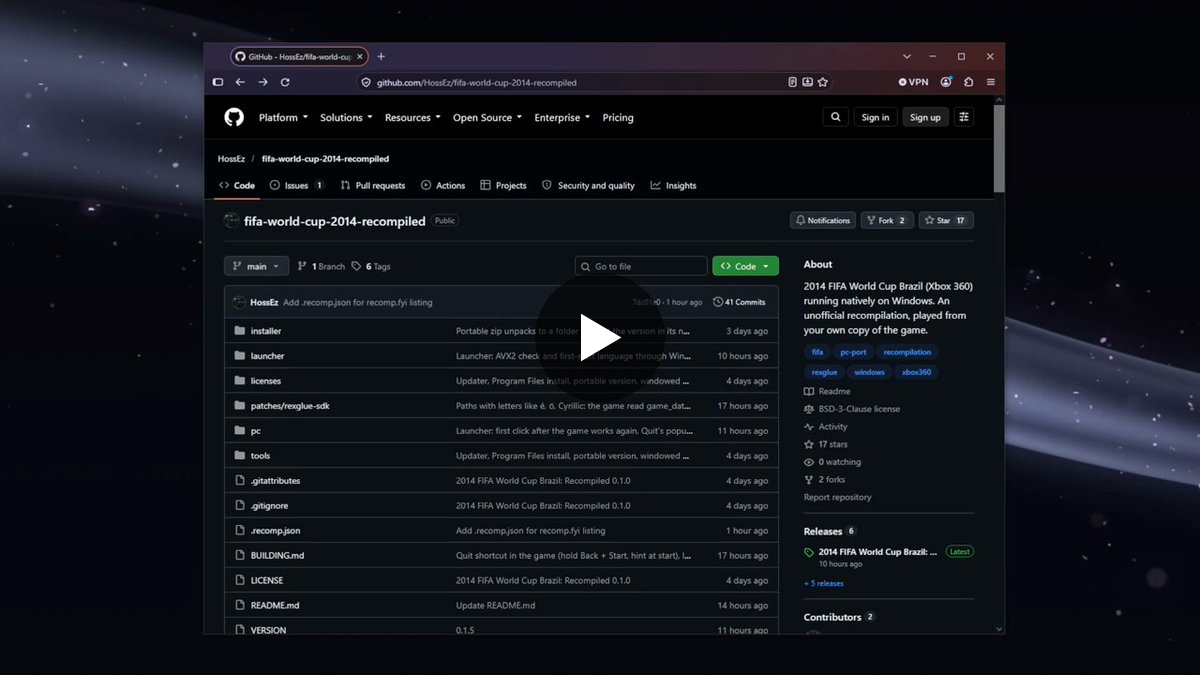The width and height of the screenshot is (1200, 675).
Task: Expand the Open Source menu
Action: point(487,118)
